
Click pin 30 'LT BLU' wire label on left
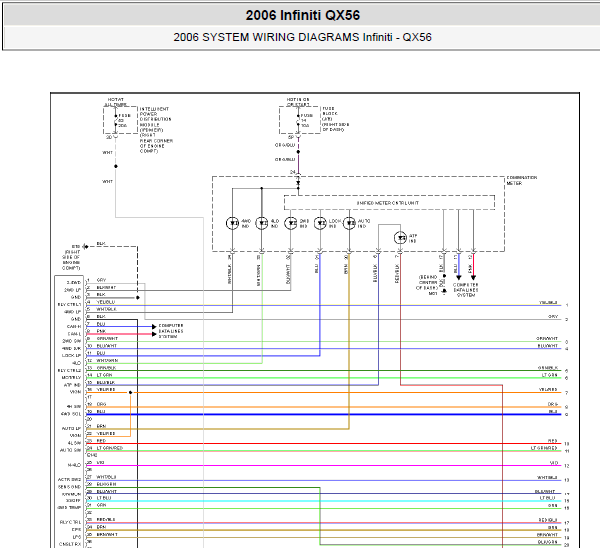pos(104,498)
